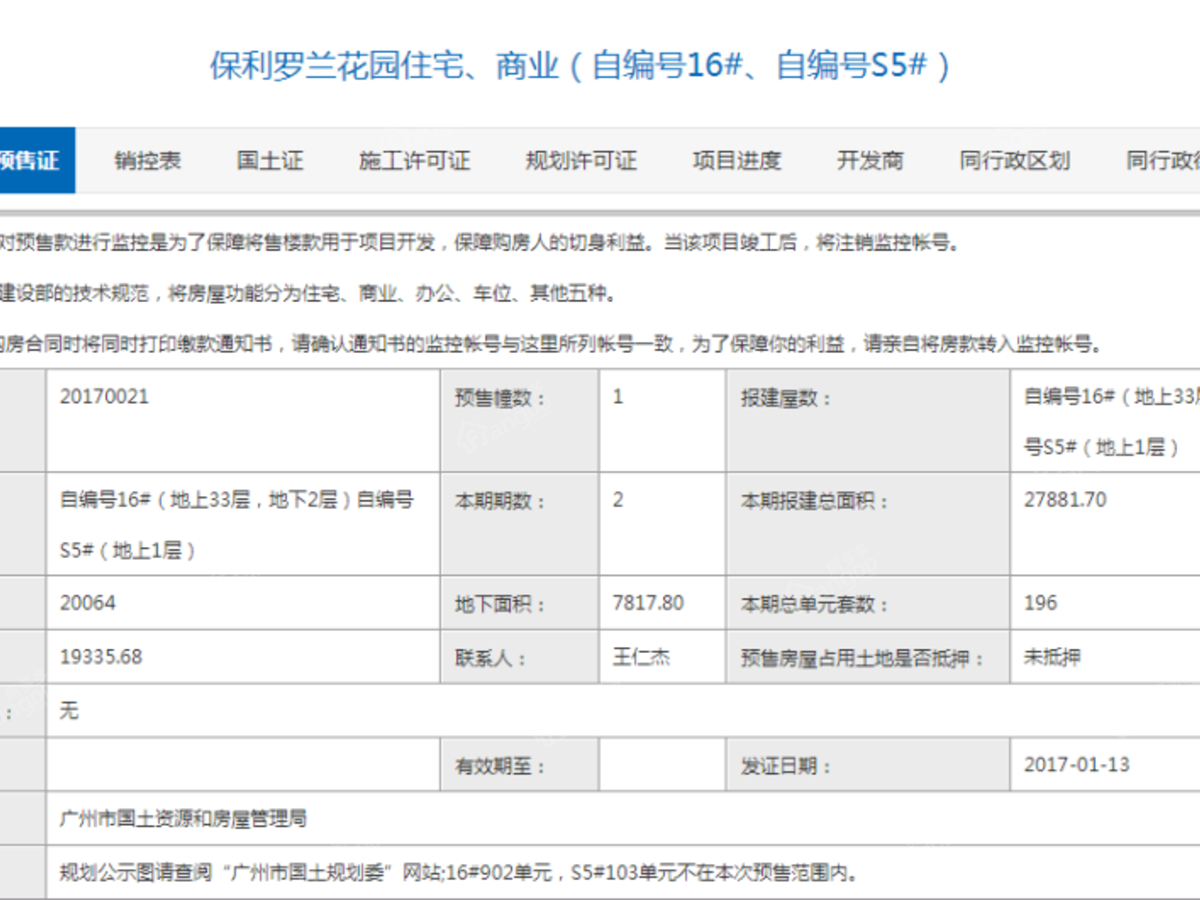The width and height of the screenshot is (1200, 900).
Task: Open the 预售证 tab
Action: point(36,161)
